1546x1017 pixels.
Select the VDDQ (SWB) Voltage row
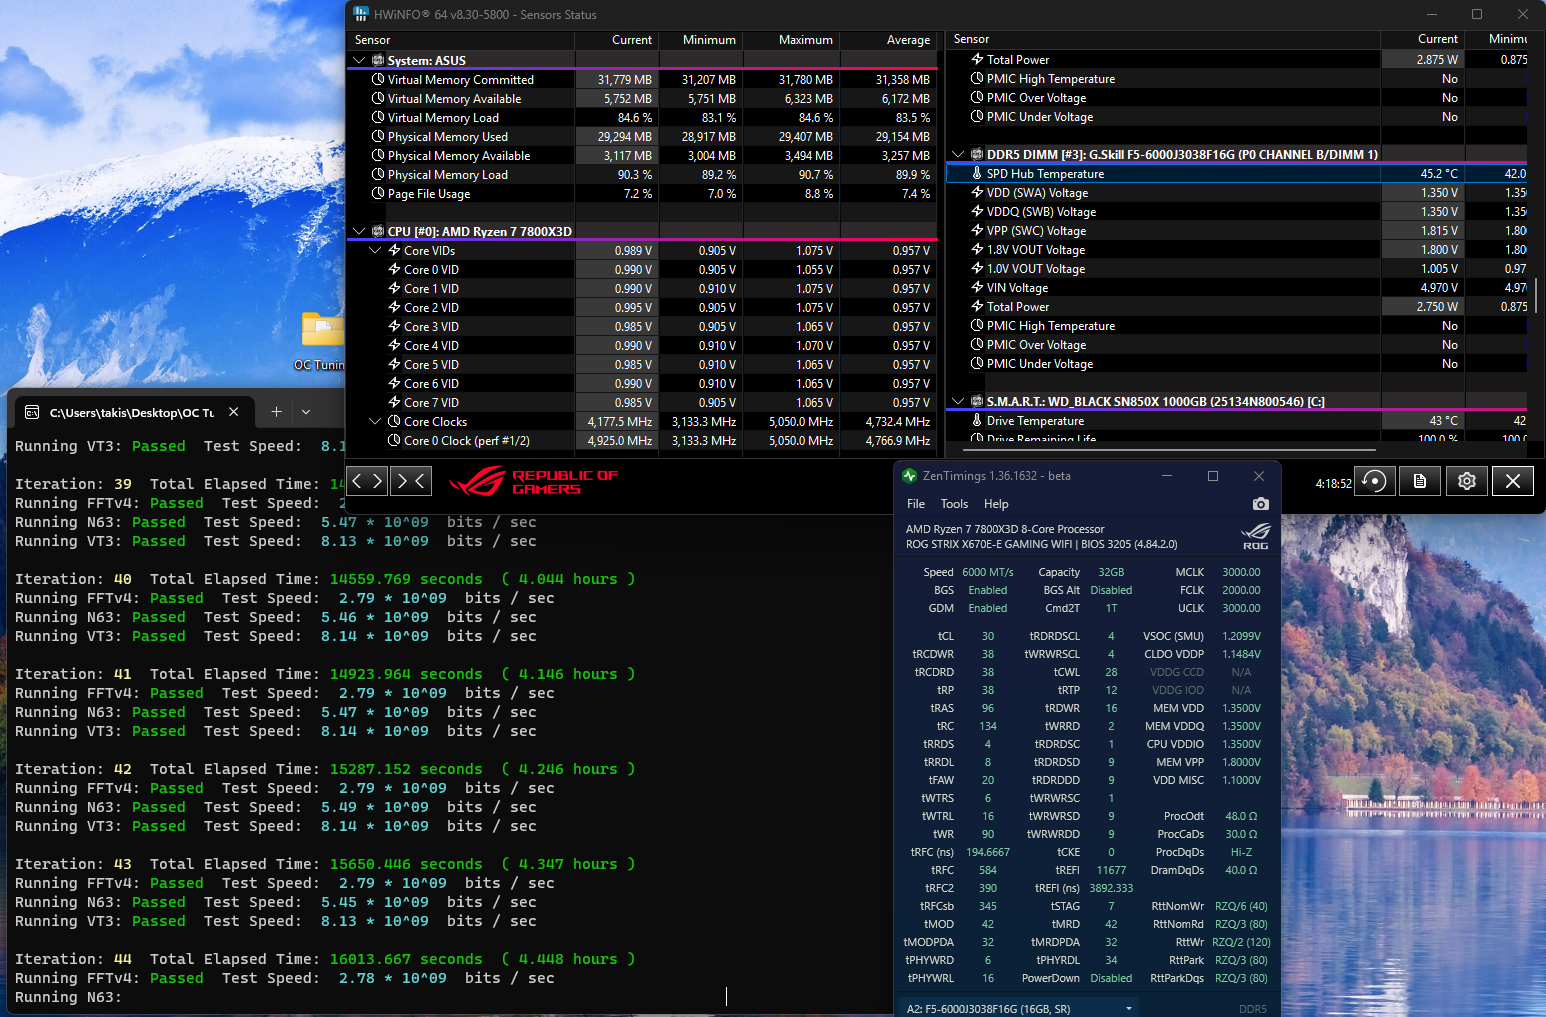tap(1236, 211)
